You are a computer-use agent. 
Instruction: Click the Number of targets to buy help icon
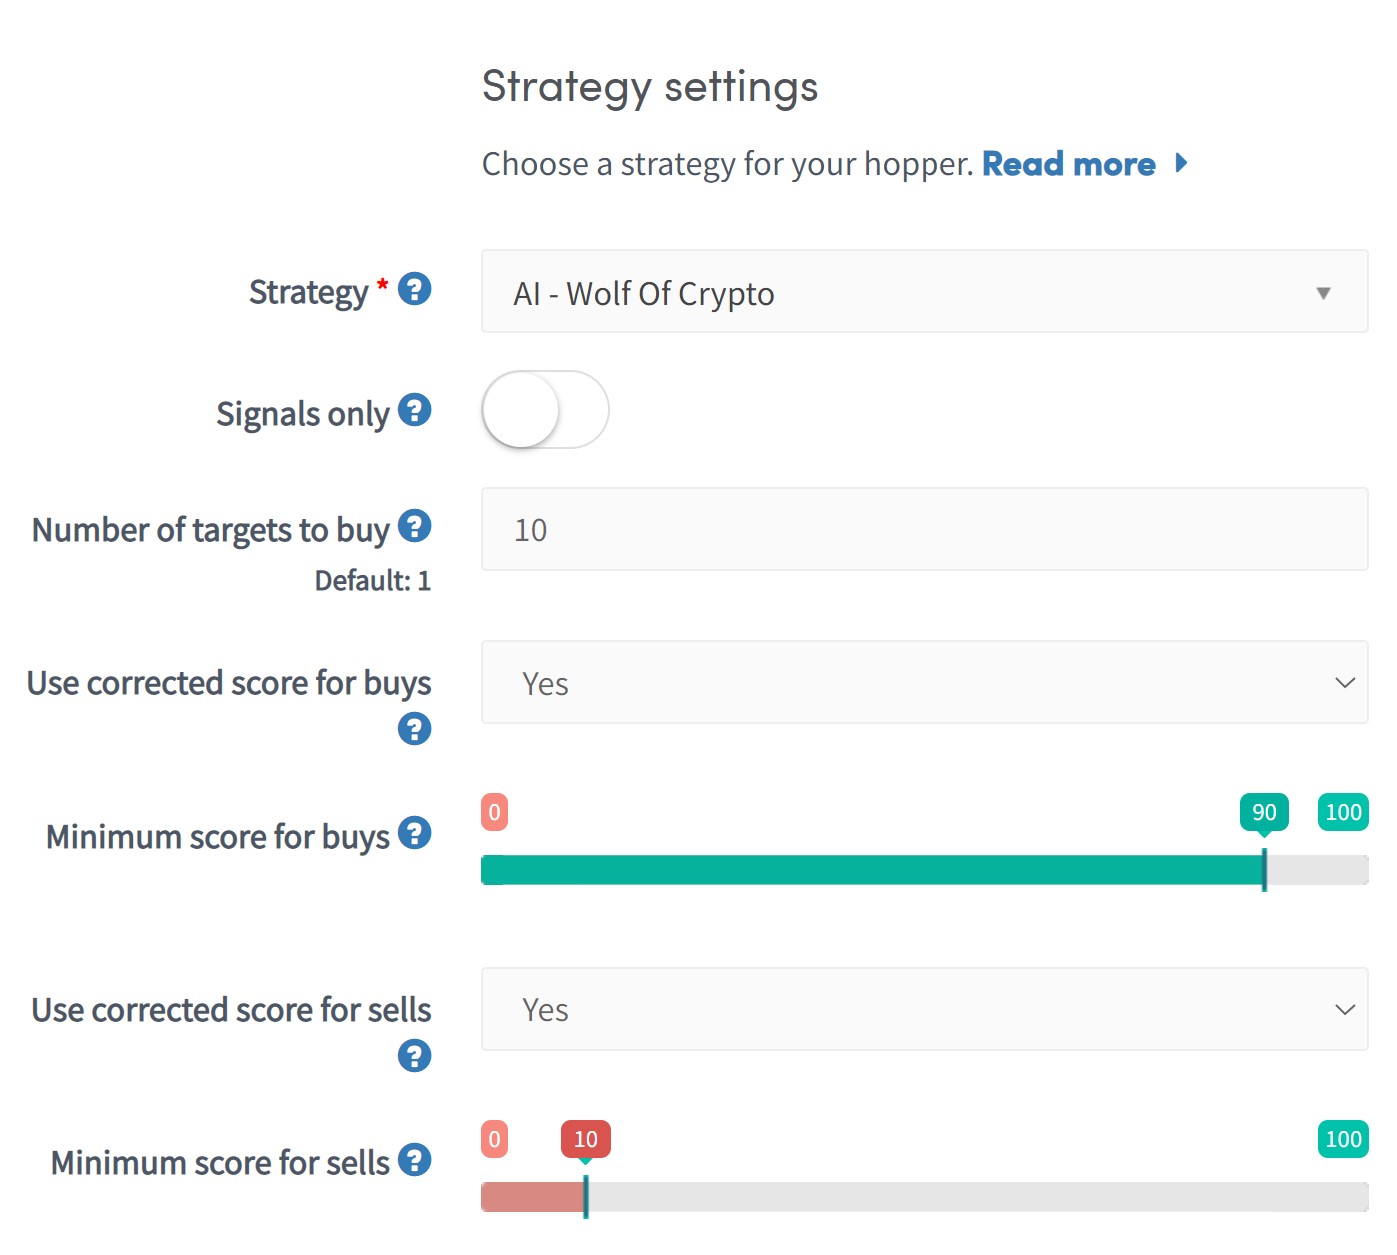pos(414,526)
